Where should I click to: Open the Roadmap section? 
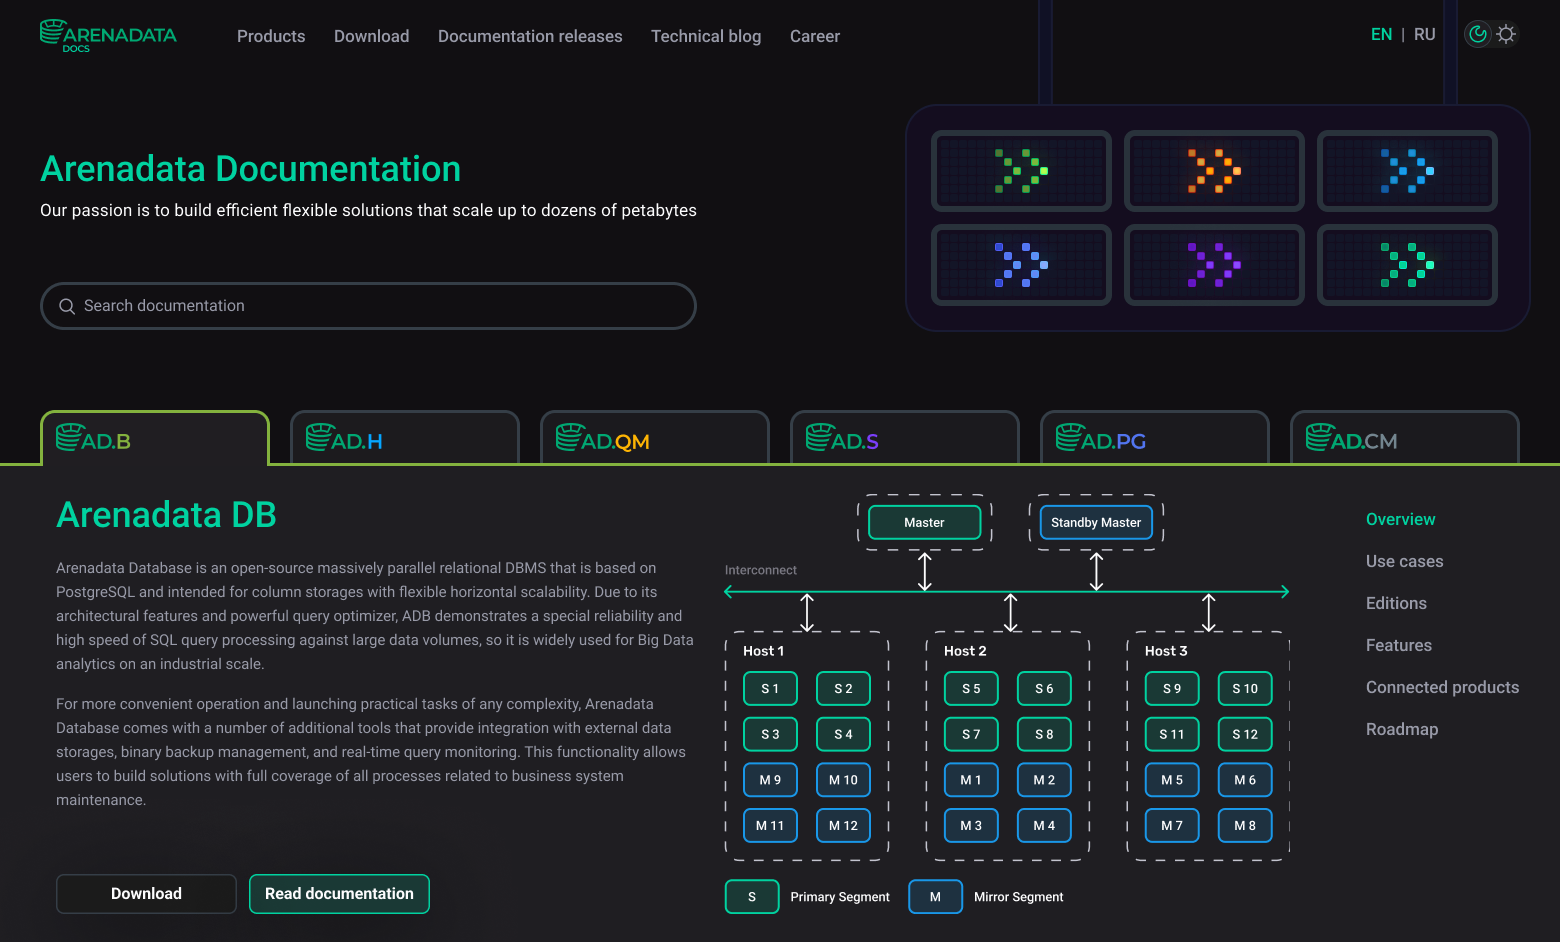pos(1401,729)
